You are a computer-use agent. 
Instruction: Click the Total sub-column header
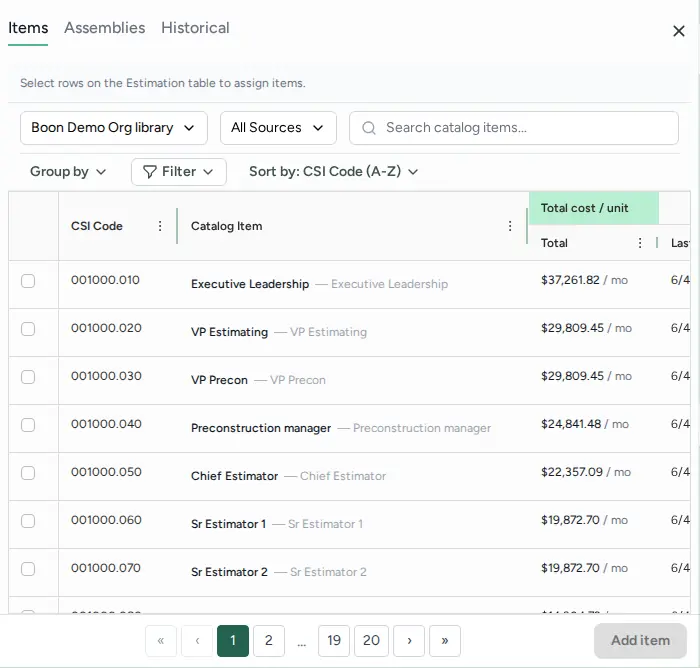point(554,243)
